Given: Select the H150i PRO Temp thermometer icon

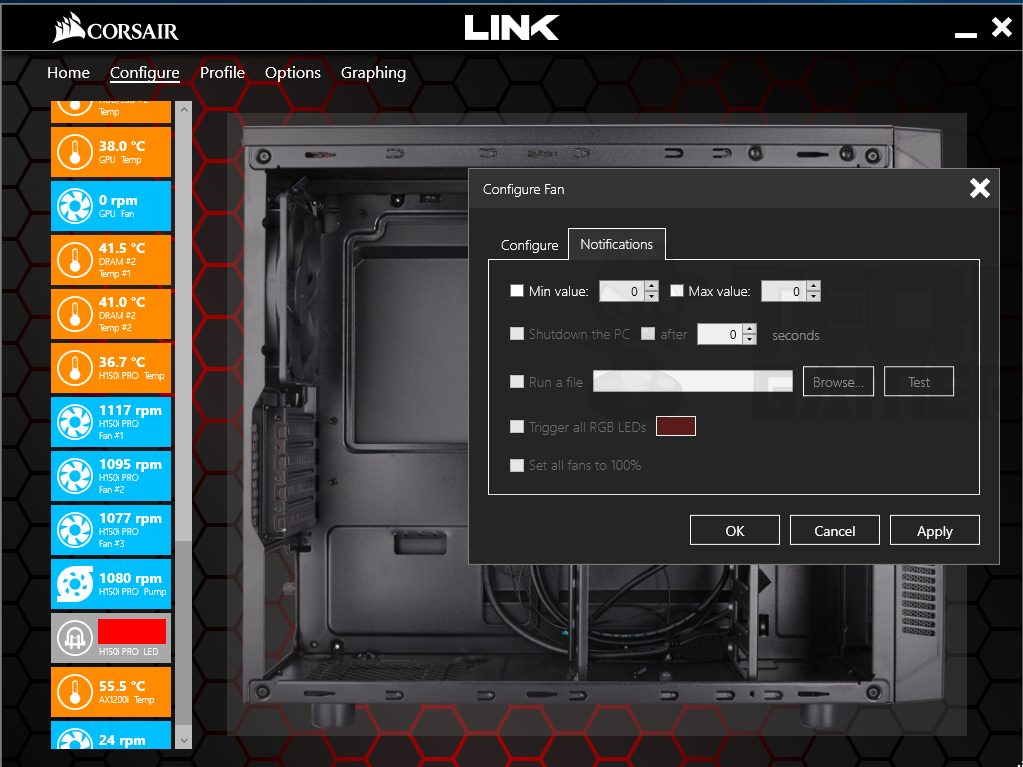Looking at the screenshot, I should tap(74, 368).
